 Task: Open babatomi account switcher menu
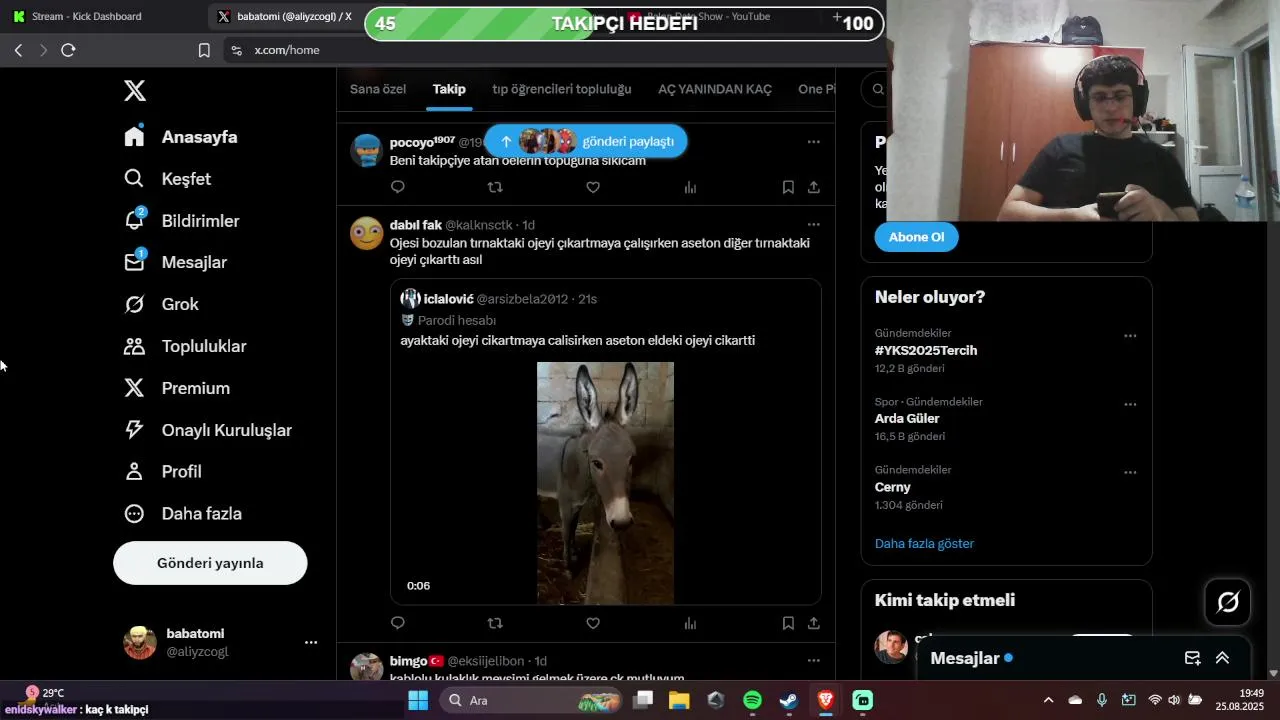(x=220, y=642)
